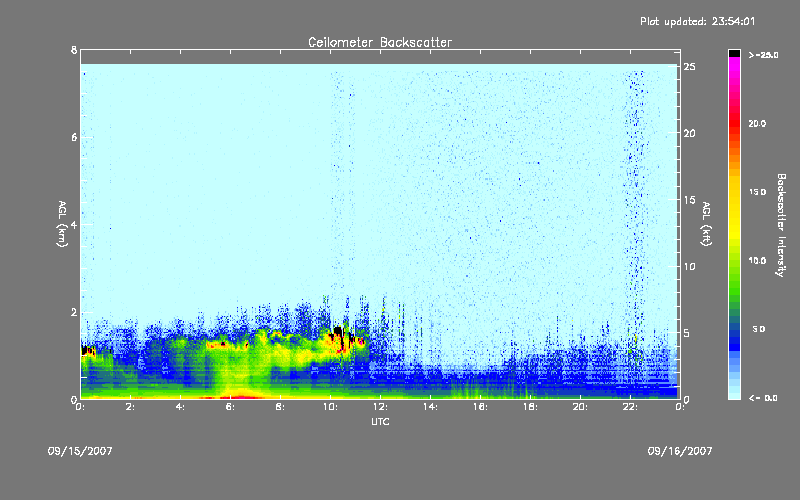Click the 25 kft tick label

tap(689, 67)
